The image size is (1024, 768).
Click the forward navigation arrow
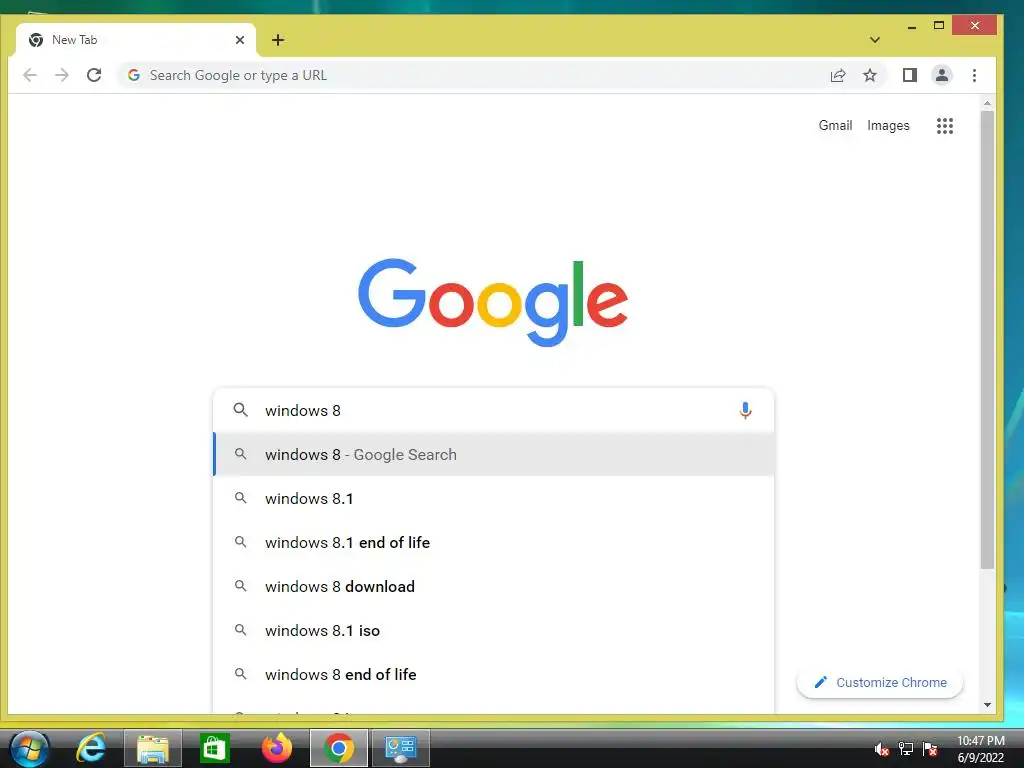62,75
